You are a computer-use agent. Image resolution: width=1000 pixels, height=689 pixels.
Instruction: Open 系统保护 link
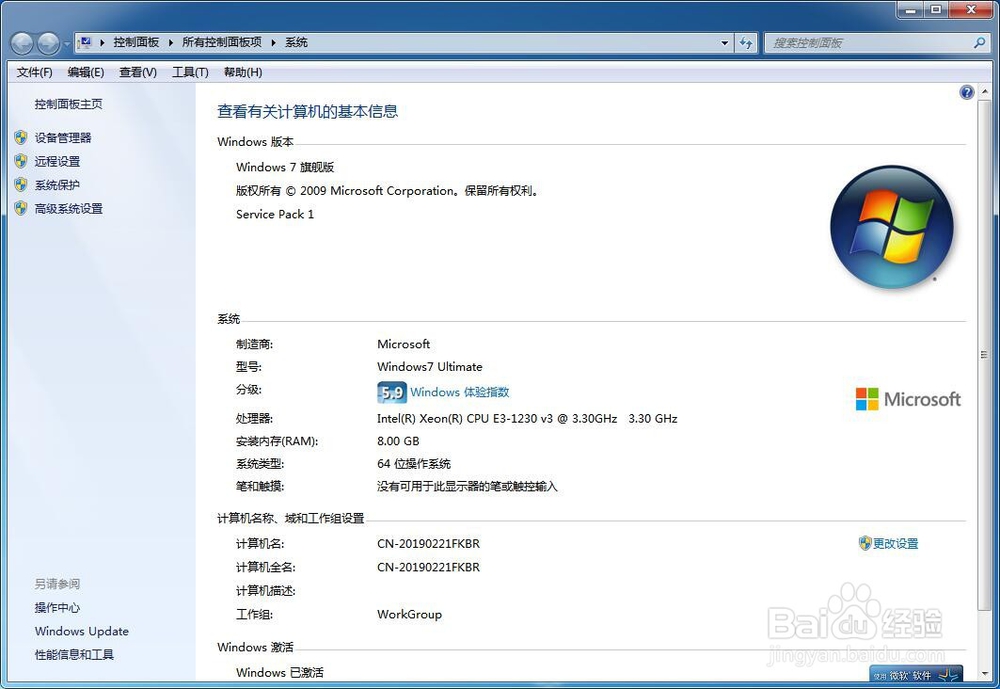(57, 185)
